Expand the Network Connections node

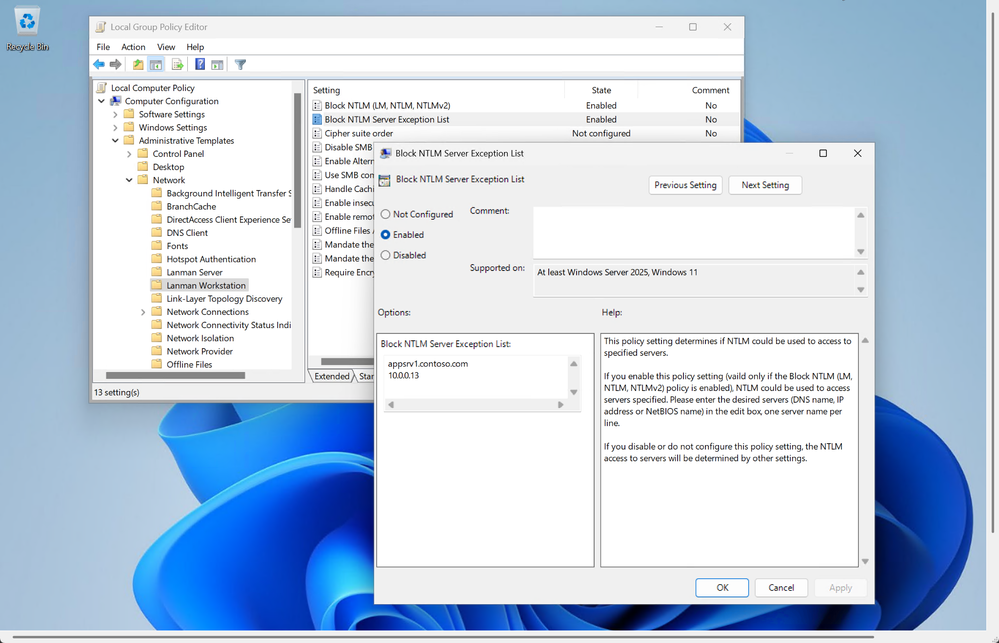tap(143, 312)
